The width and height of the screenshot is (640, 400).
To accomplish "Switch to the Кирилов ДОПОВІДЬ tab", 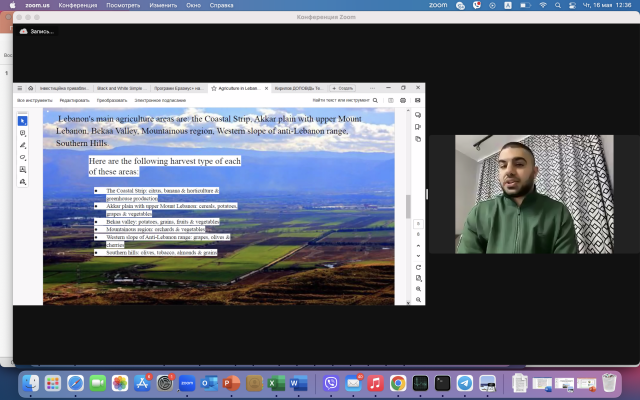I will pyautogui.click(x=298, y=88).
